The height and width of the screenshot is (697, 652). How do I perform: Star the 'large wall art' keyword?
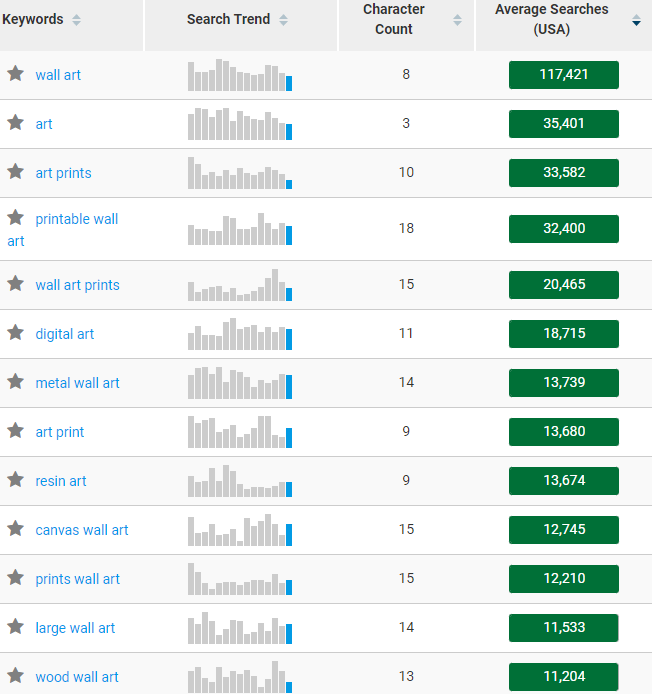pyautogui.click(x=16, y=627)
